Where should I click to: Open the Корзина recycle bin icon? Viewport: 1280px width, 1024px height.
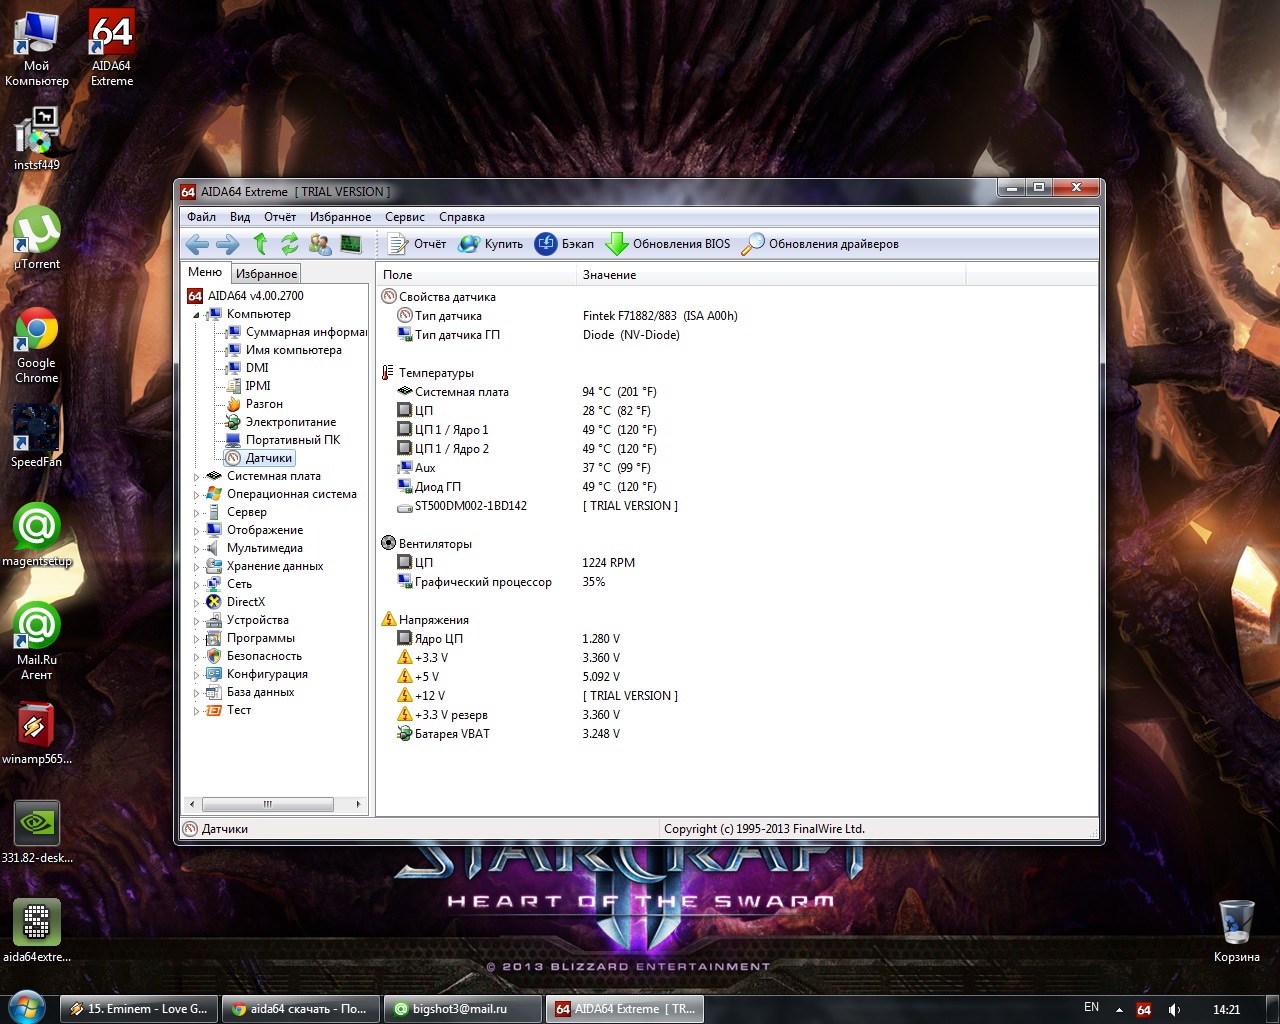[x=1237, y=931]
